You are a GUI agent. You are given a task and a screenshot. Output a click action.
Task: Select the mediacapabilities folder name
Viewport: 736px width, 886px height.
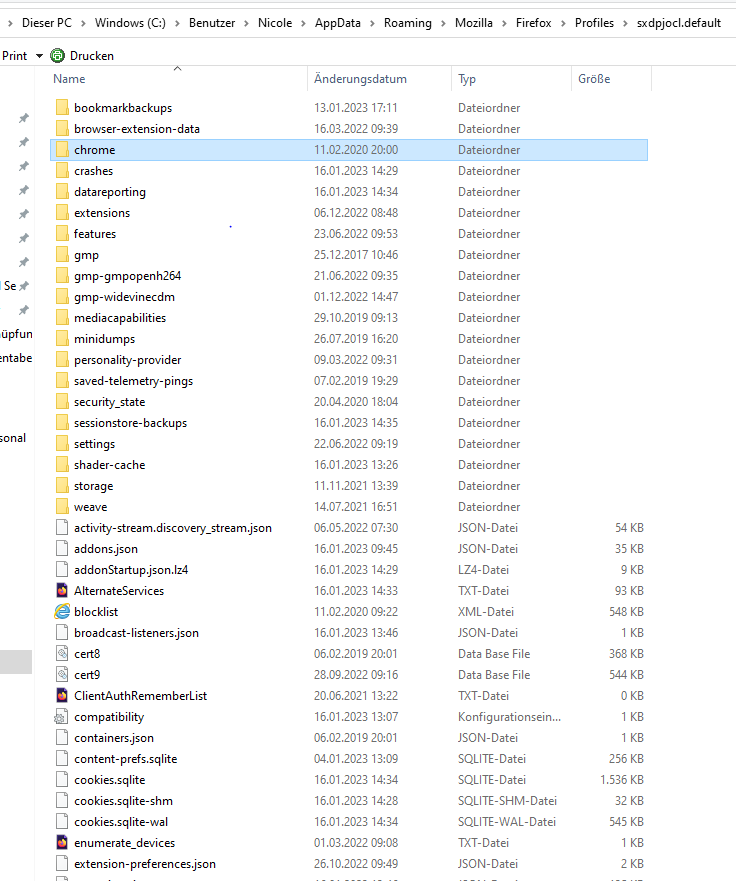tap(120, 318)
